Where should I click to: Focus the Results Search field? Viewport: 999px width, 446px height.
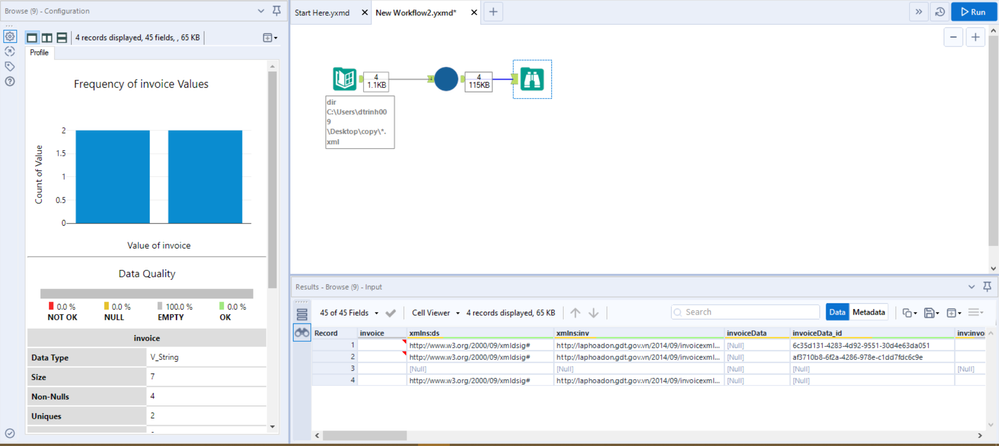point(745,312)
